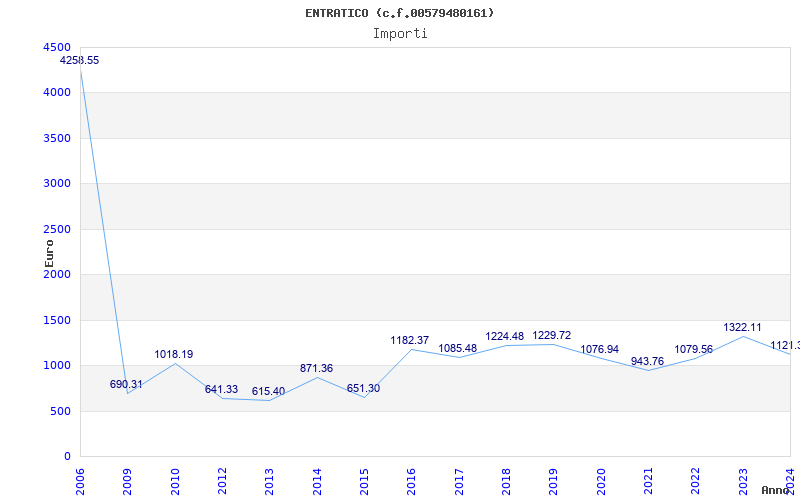Click the Euro y-axis title
This screenshot has height=500, width=800.
(x=49, y=254)
